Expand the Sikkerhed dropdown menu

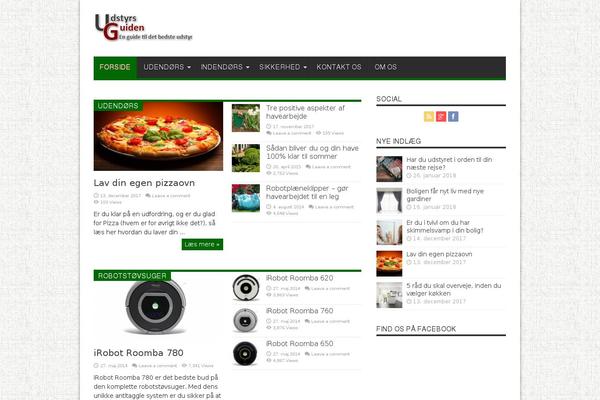pos(283,67)
